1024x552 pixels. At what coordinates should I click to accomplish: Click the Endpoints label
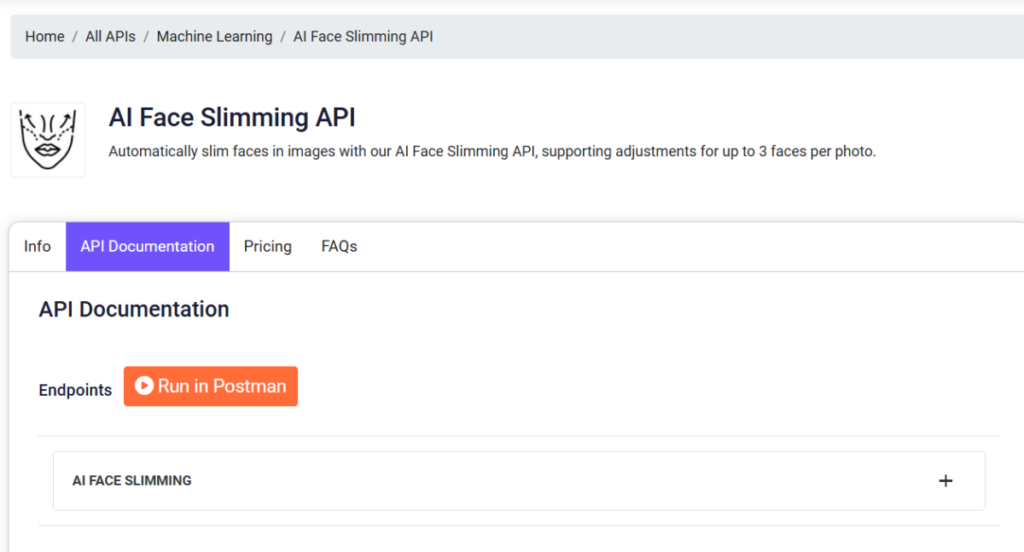[75, 390]
